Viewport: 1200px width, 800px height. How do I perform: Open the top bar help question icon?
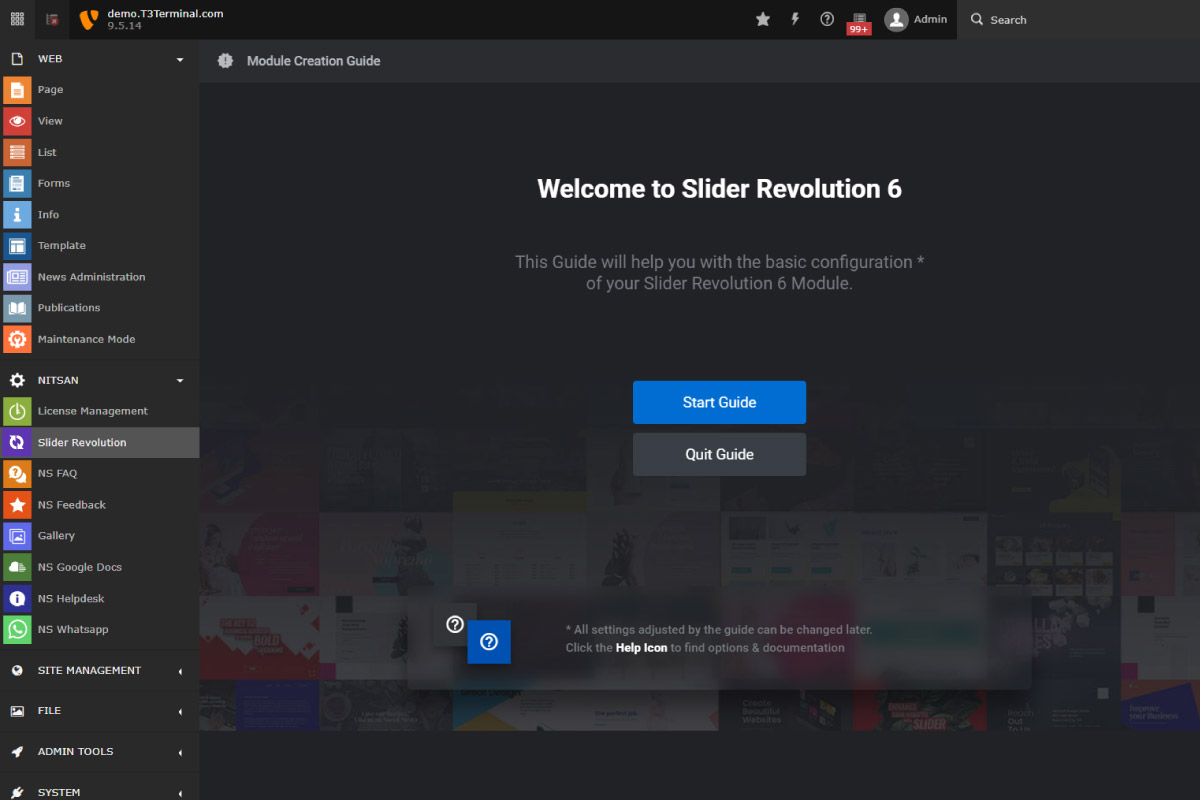click(827, 19)
